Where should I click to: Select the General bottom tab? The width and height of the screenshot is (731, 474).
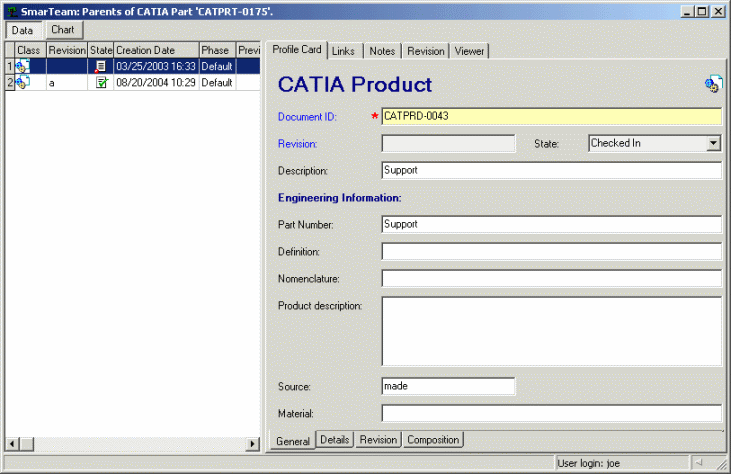point(293,441)
